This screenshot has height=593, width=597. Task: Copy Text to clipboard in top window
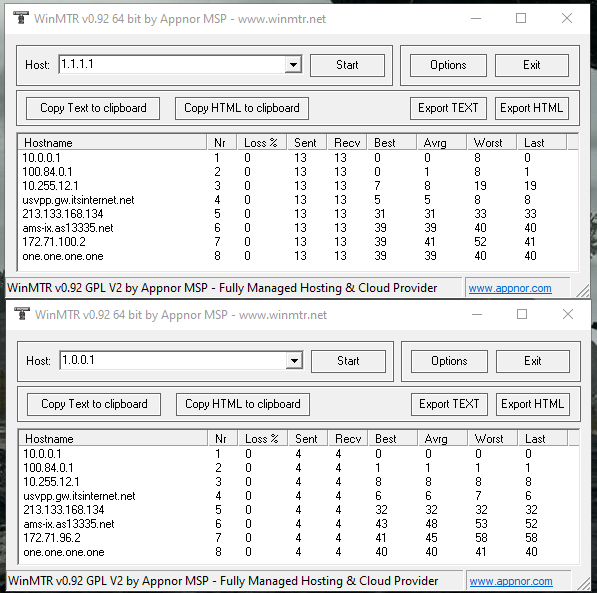[93, 108]
